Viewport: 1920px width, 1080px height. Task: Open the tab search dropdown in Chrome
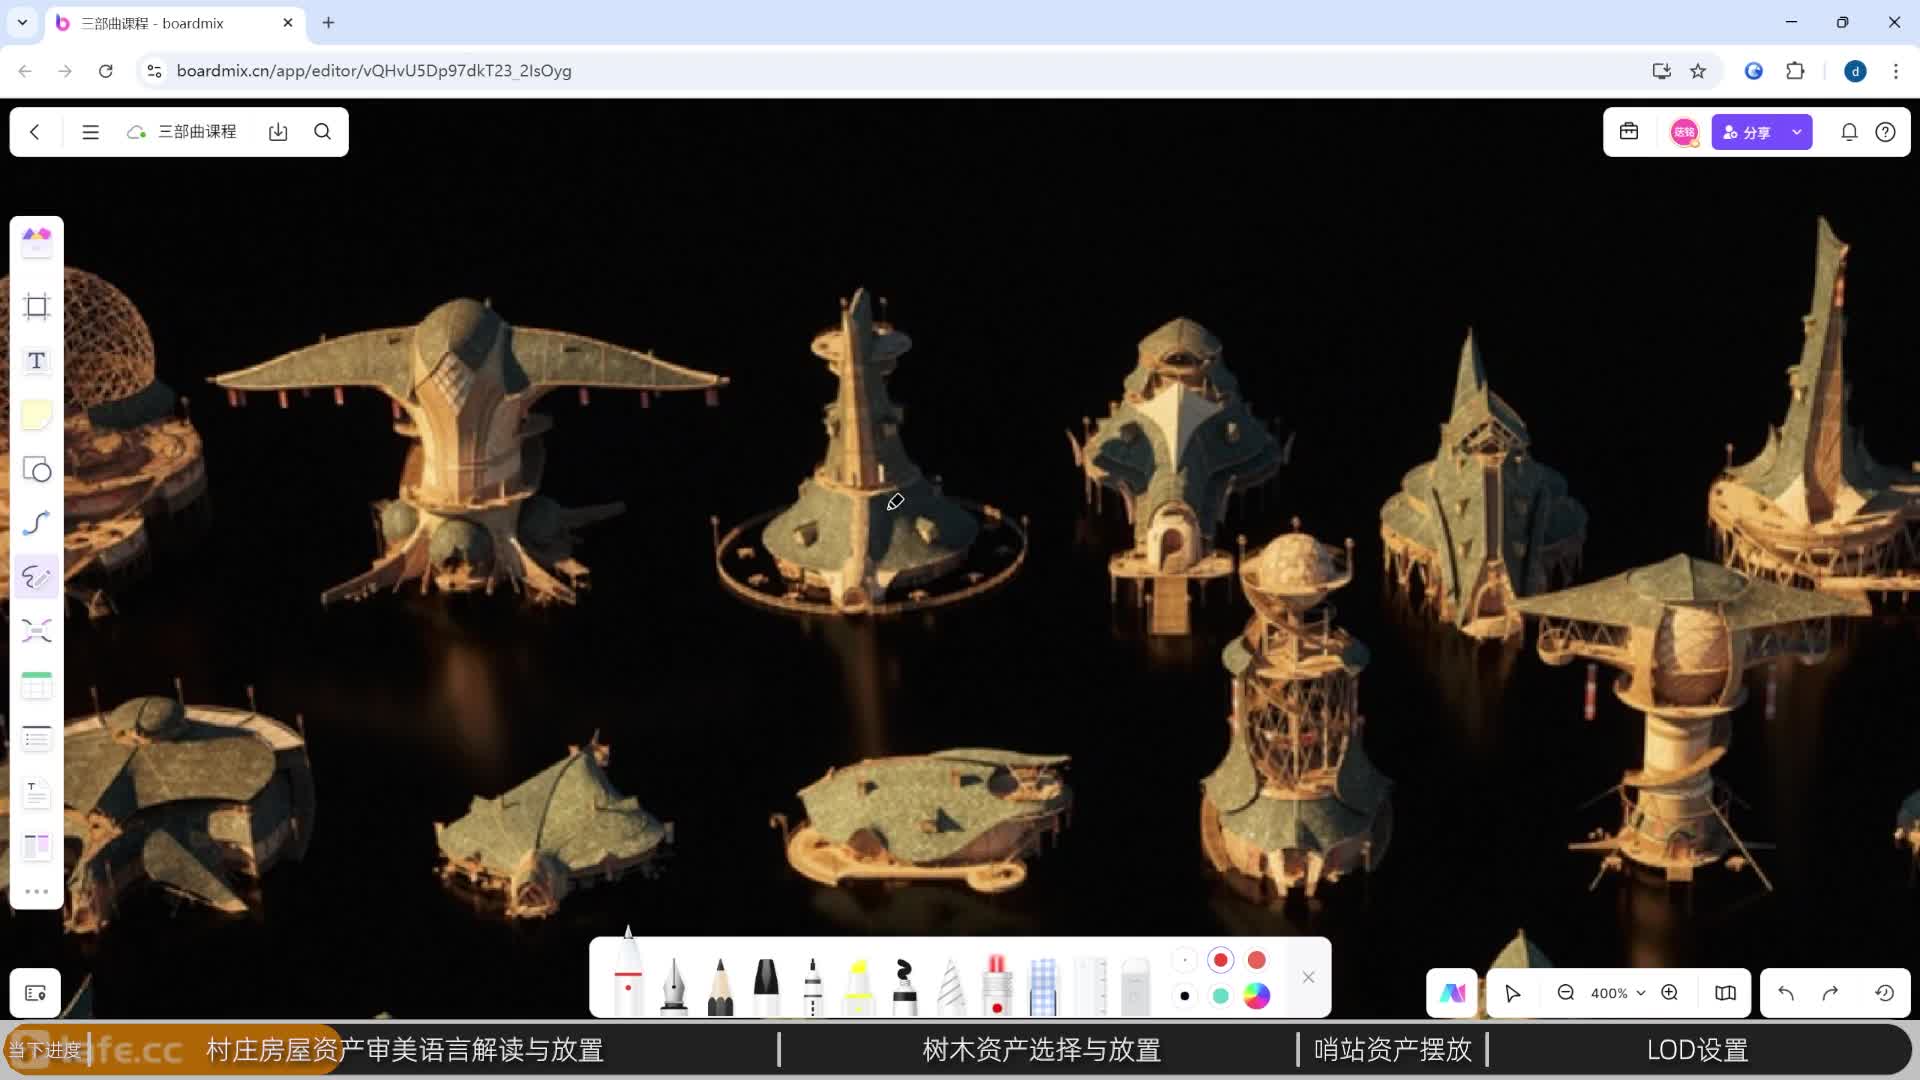22,22
